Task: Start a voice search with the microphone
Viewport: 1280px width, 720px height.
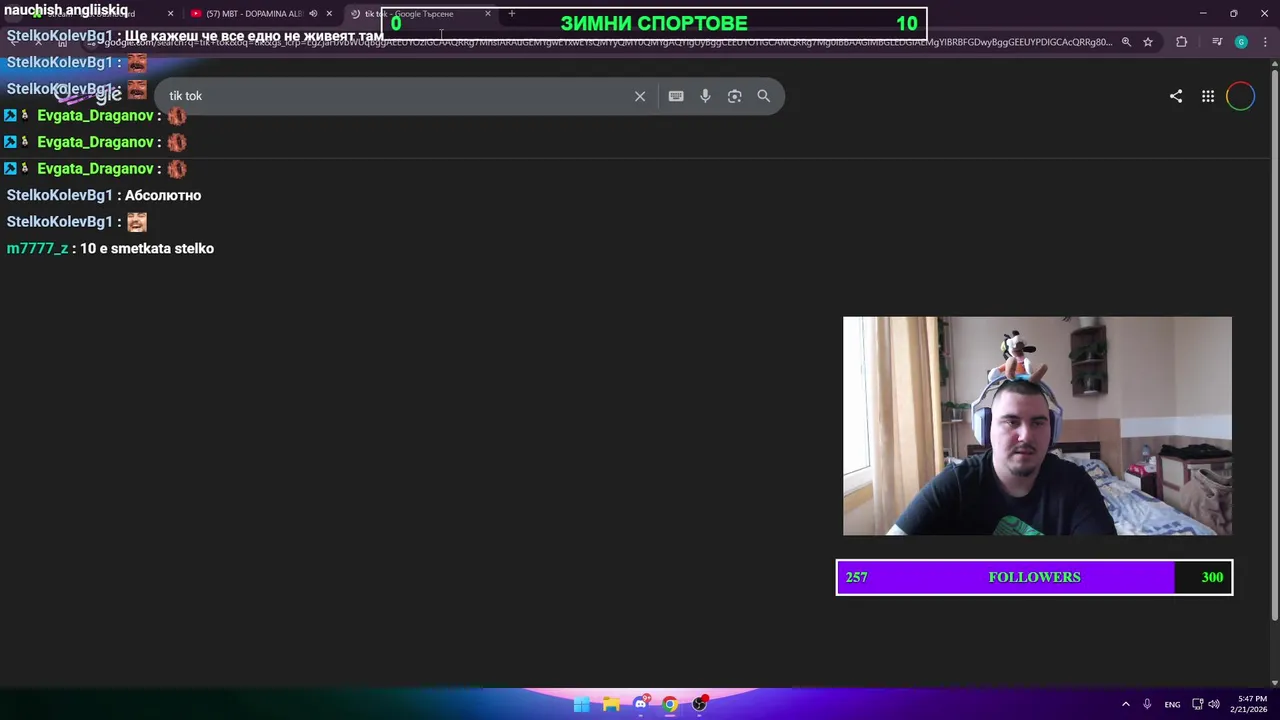Action: [x=705, y=96]
